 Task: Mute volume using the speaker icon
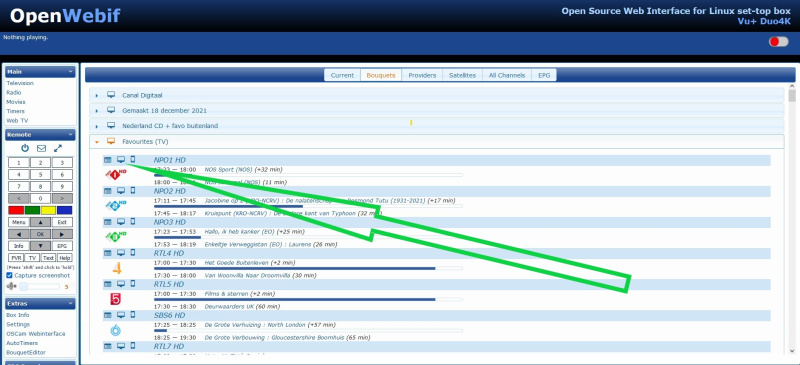[11, 286]
